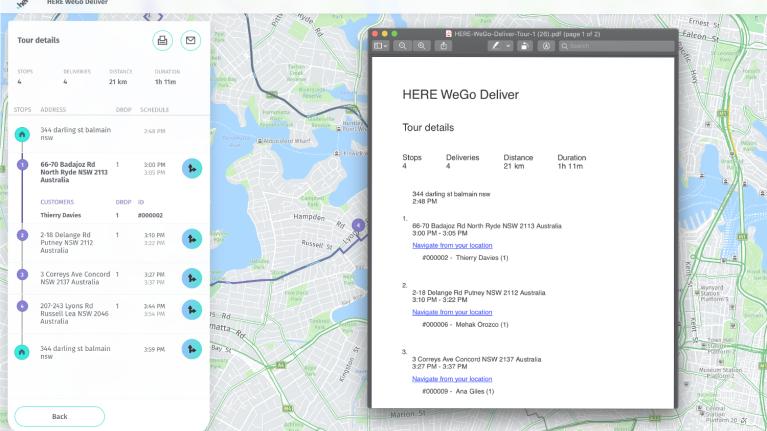Open navigation for 207-243 Lyons Rd stop
This screenshot has width=767, height=431.
pyautogui.click(x=192, y=310)
